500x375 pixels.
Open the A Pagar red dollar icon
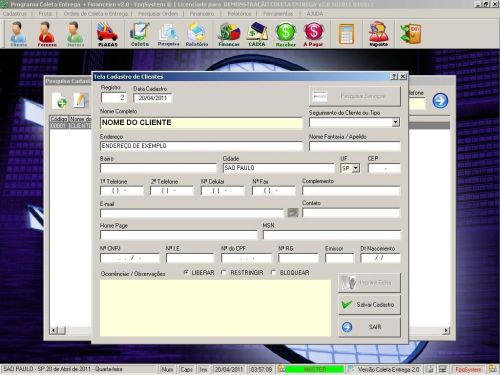(x=313, y=34)
